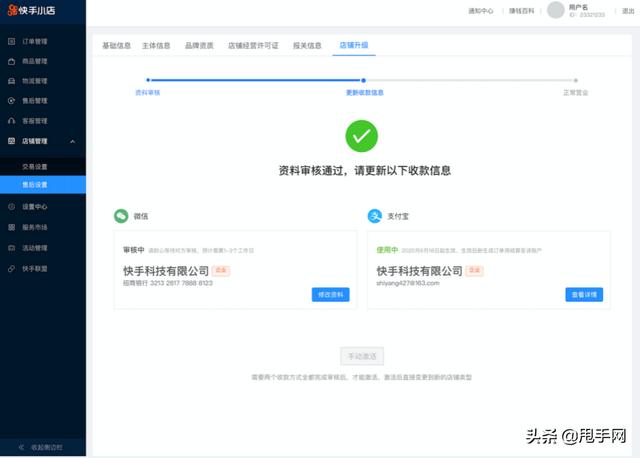
Task: Open 赚钱百科 link in header
Action: tap(522, 11)
